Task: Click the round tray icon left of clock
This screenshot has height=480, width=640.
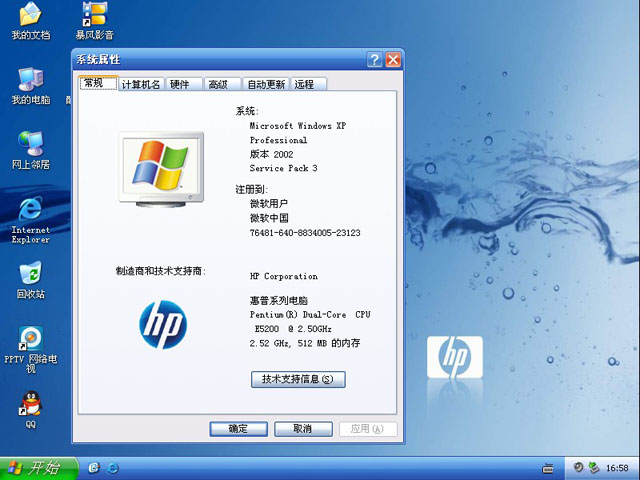Action: (578, 467)
